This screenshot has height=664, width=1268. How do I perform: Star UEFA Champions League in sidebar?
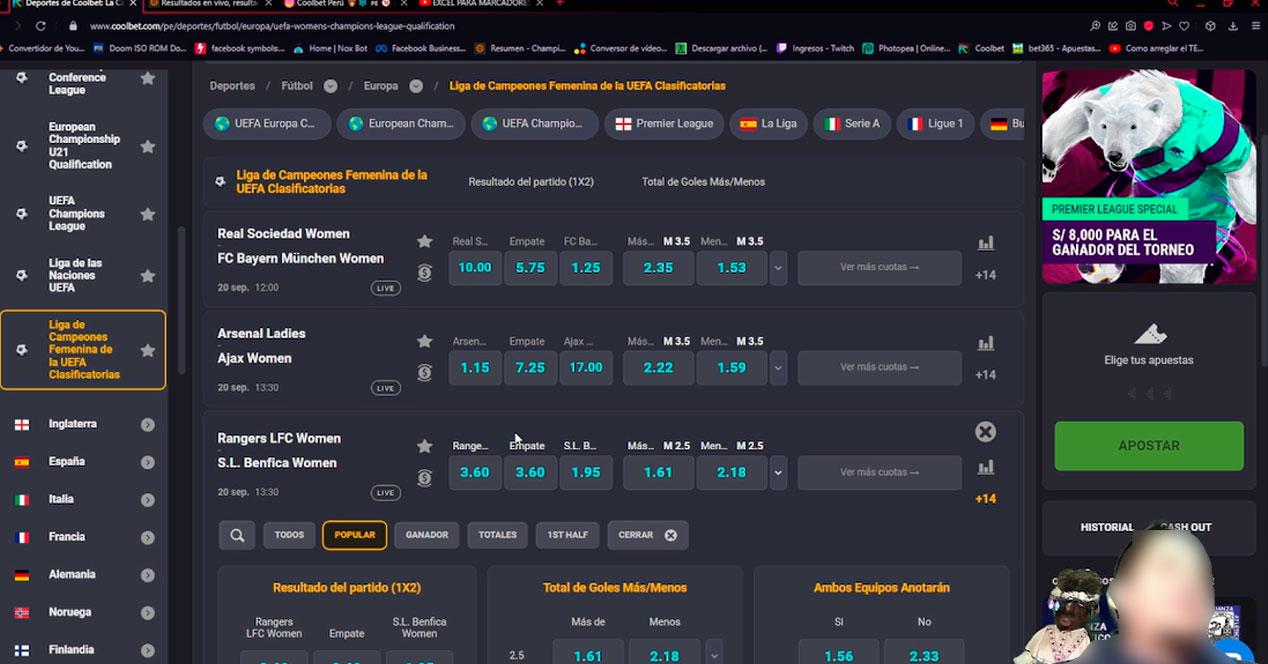click(148, 214)
